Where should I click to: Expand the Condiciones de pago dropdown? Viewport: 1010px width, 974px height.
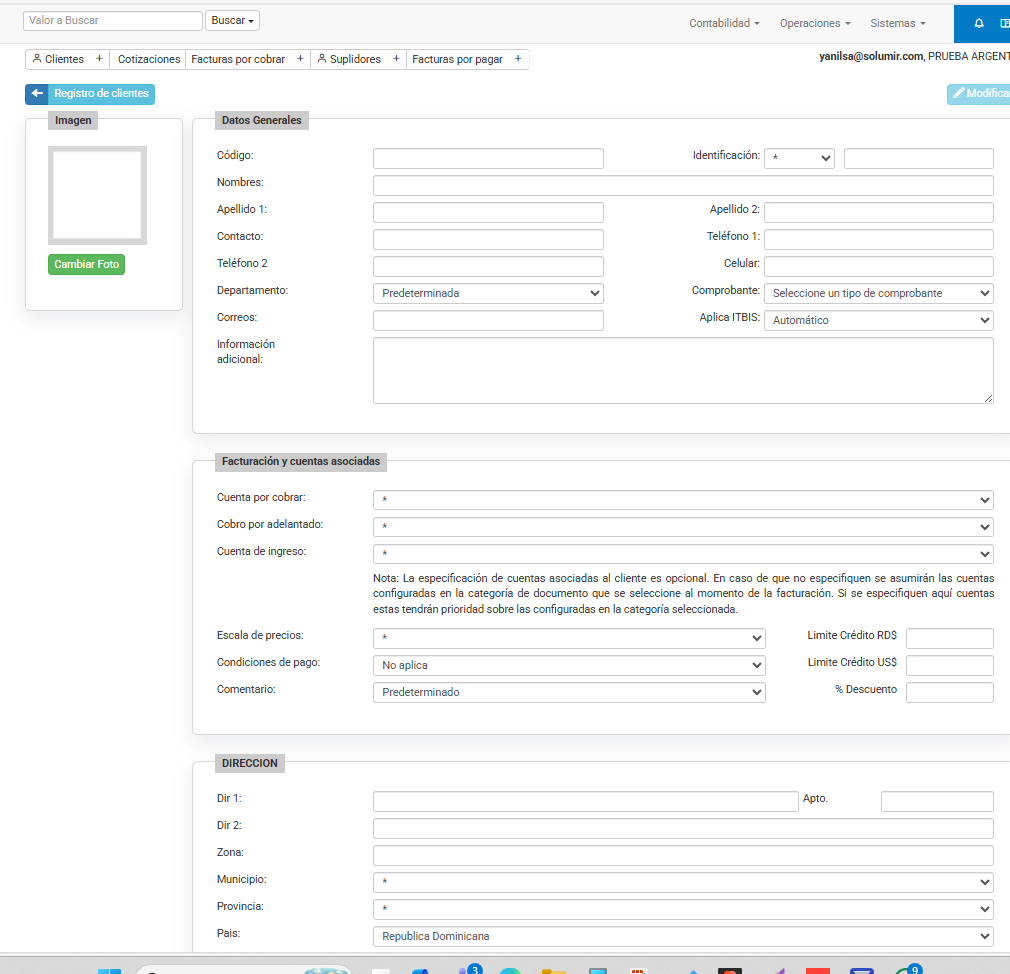[x=568, y=665]
